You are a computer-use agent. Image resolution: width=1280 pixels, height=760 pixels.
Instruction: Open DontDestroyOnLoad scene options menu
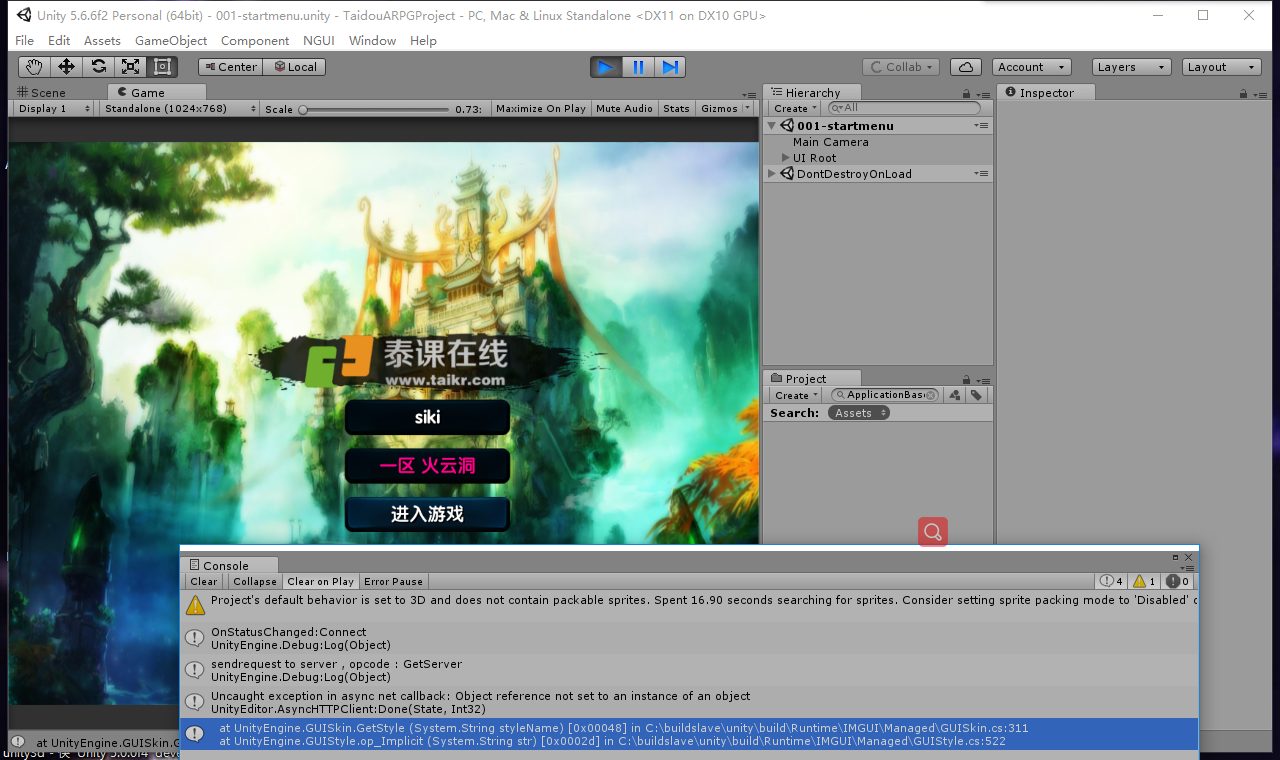click(981, 174)
